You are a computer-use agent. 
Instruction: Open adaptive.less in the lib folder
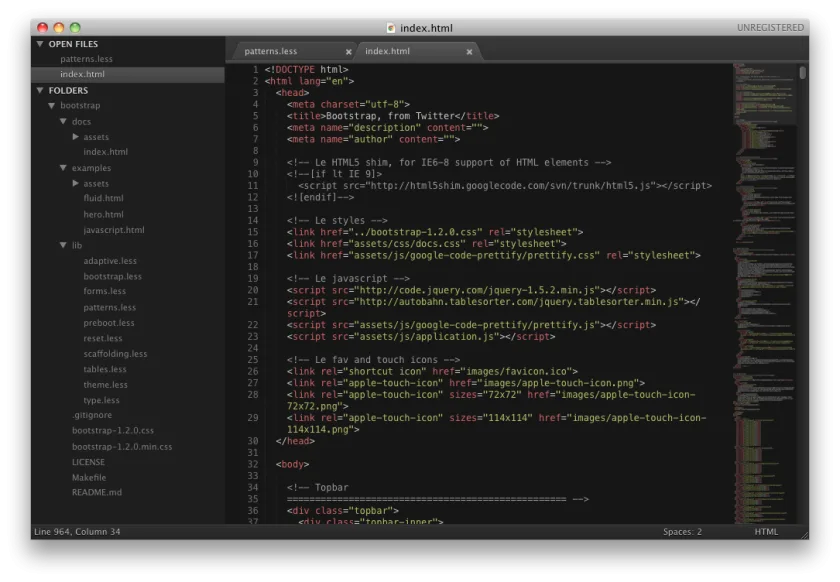pos(110,261)
